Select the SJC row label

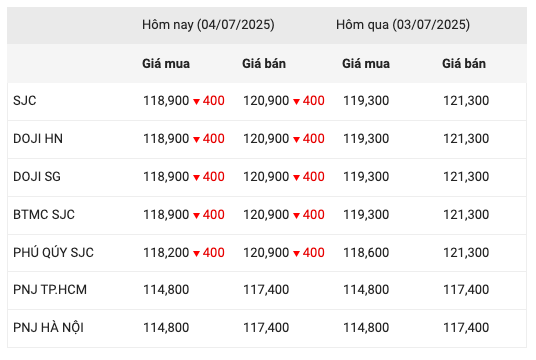25,101
